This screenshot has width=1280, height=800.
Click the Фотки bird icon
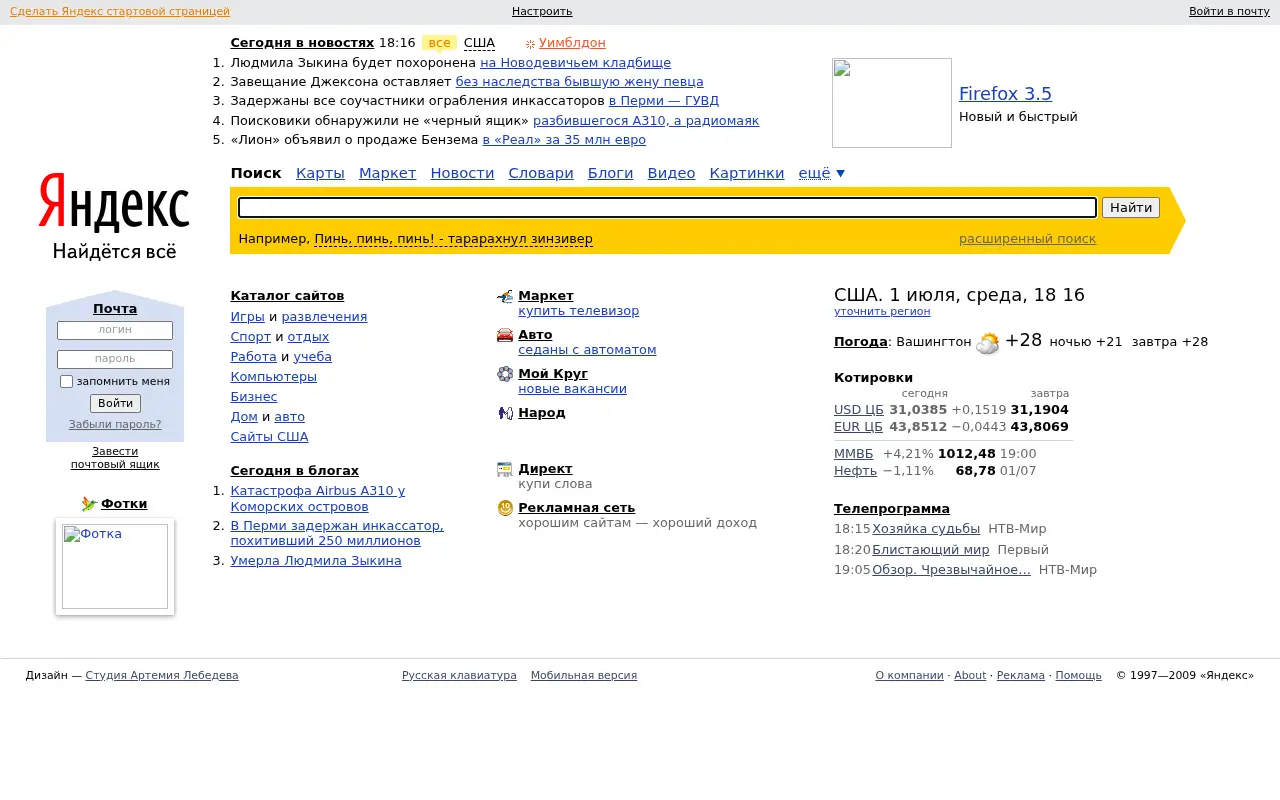click(x=89, y=504)
